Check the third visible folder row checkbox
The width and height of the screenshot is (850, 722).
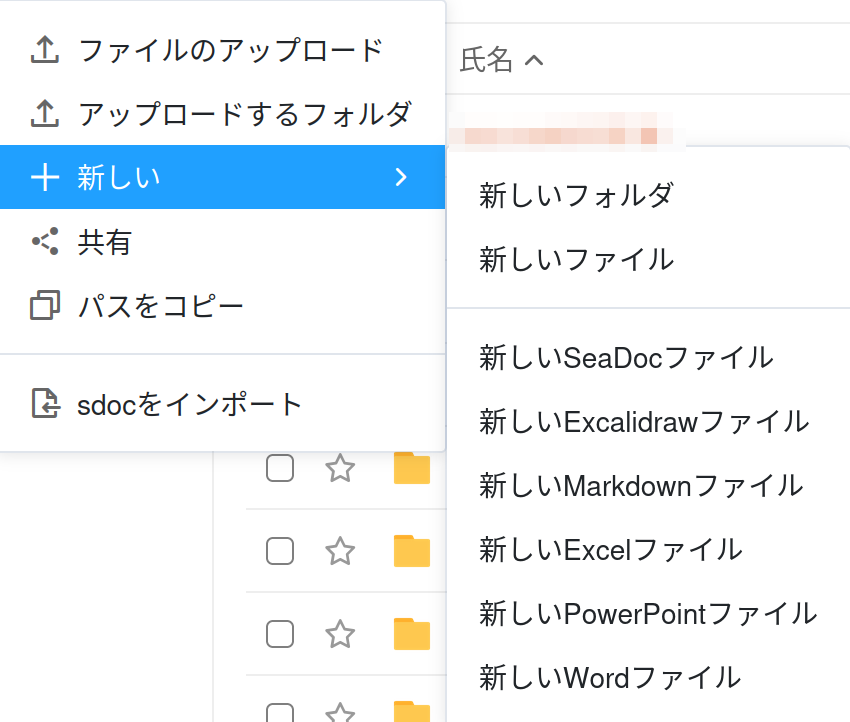(280, 634)
